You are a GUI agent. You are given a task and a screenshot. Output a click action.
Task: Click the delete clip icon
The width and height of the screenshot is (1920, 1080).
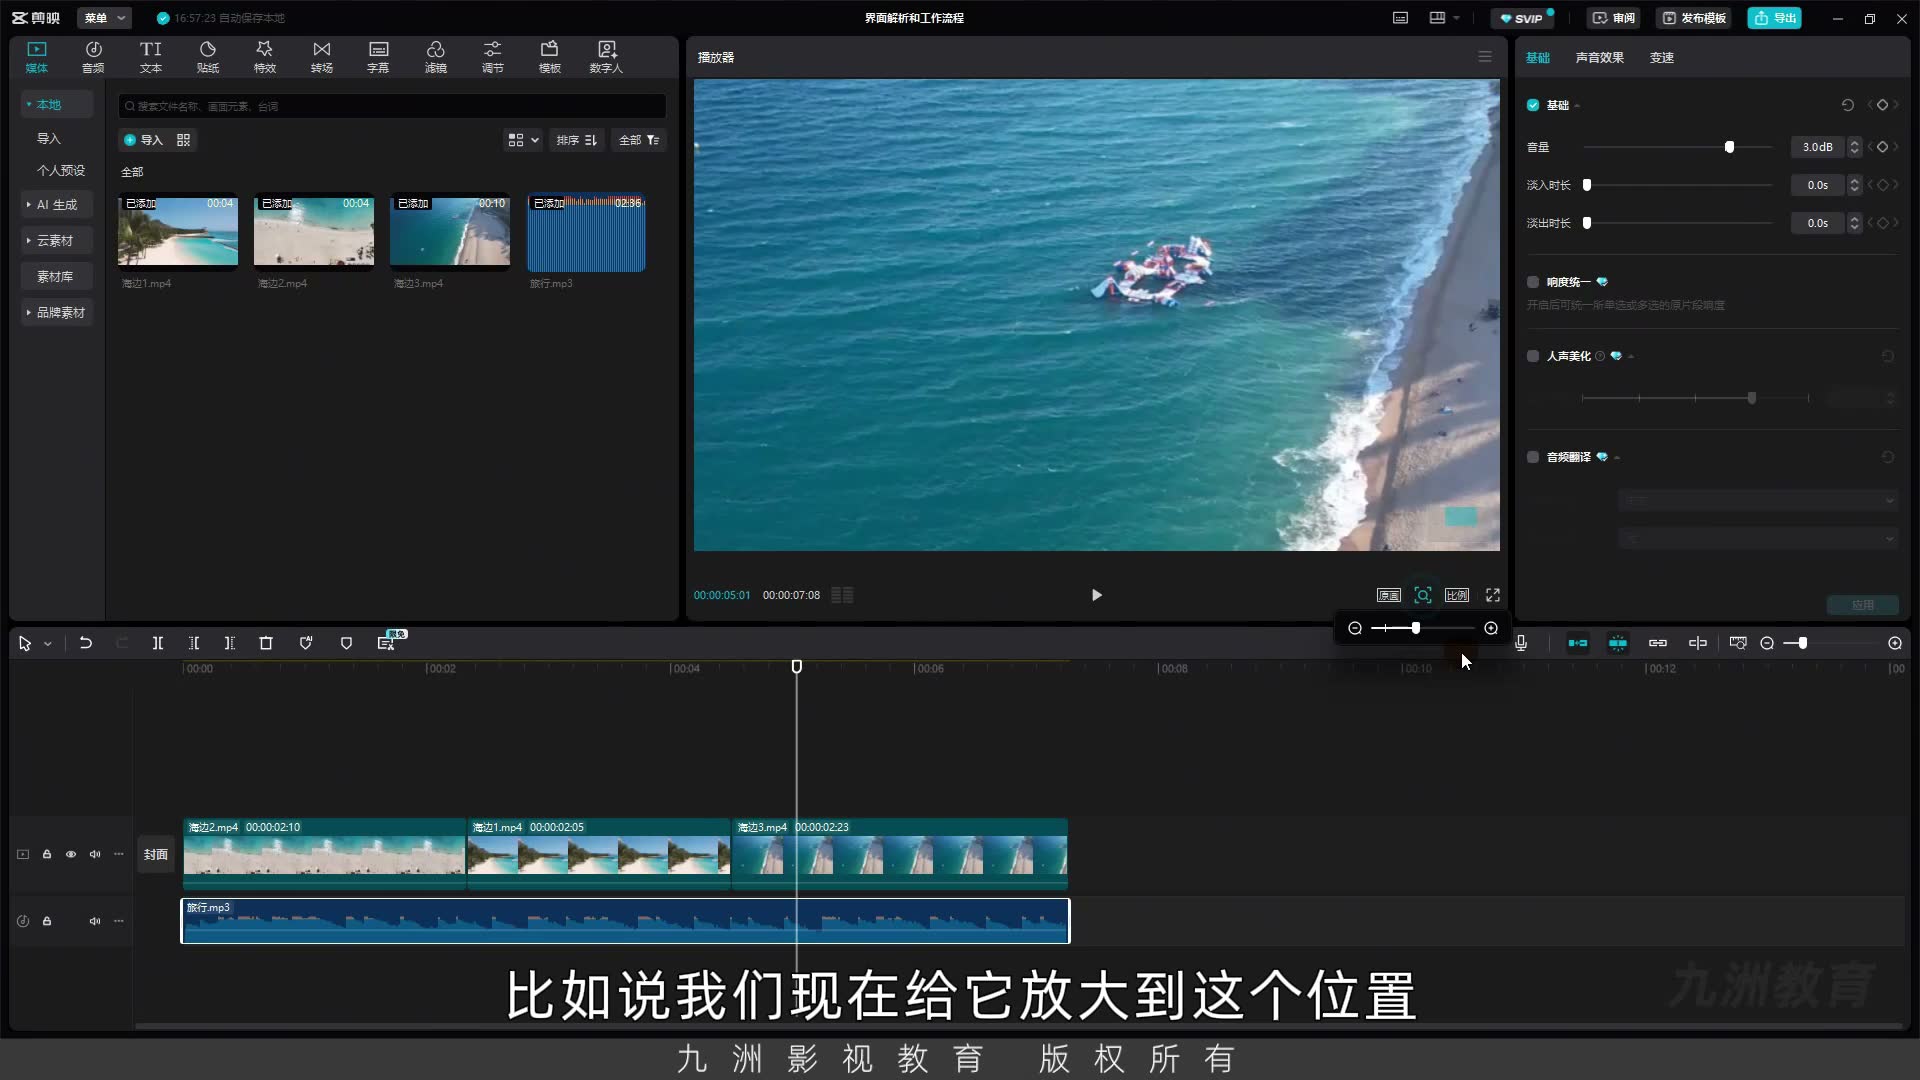(266, 643)
